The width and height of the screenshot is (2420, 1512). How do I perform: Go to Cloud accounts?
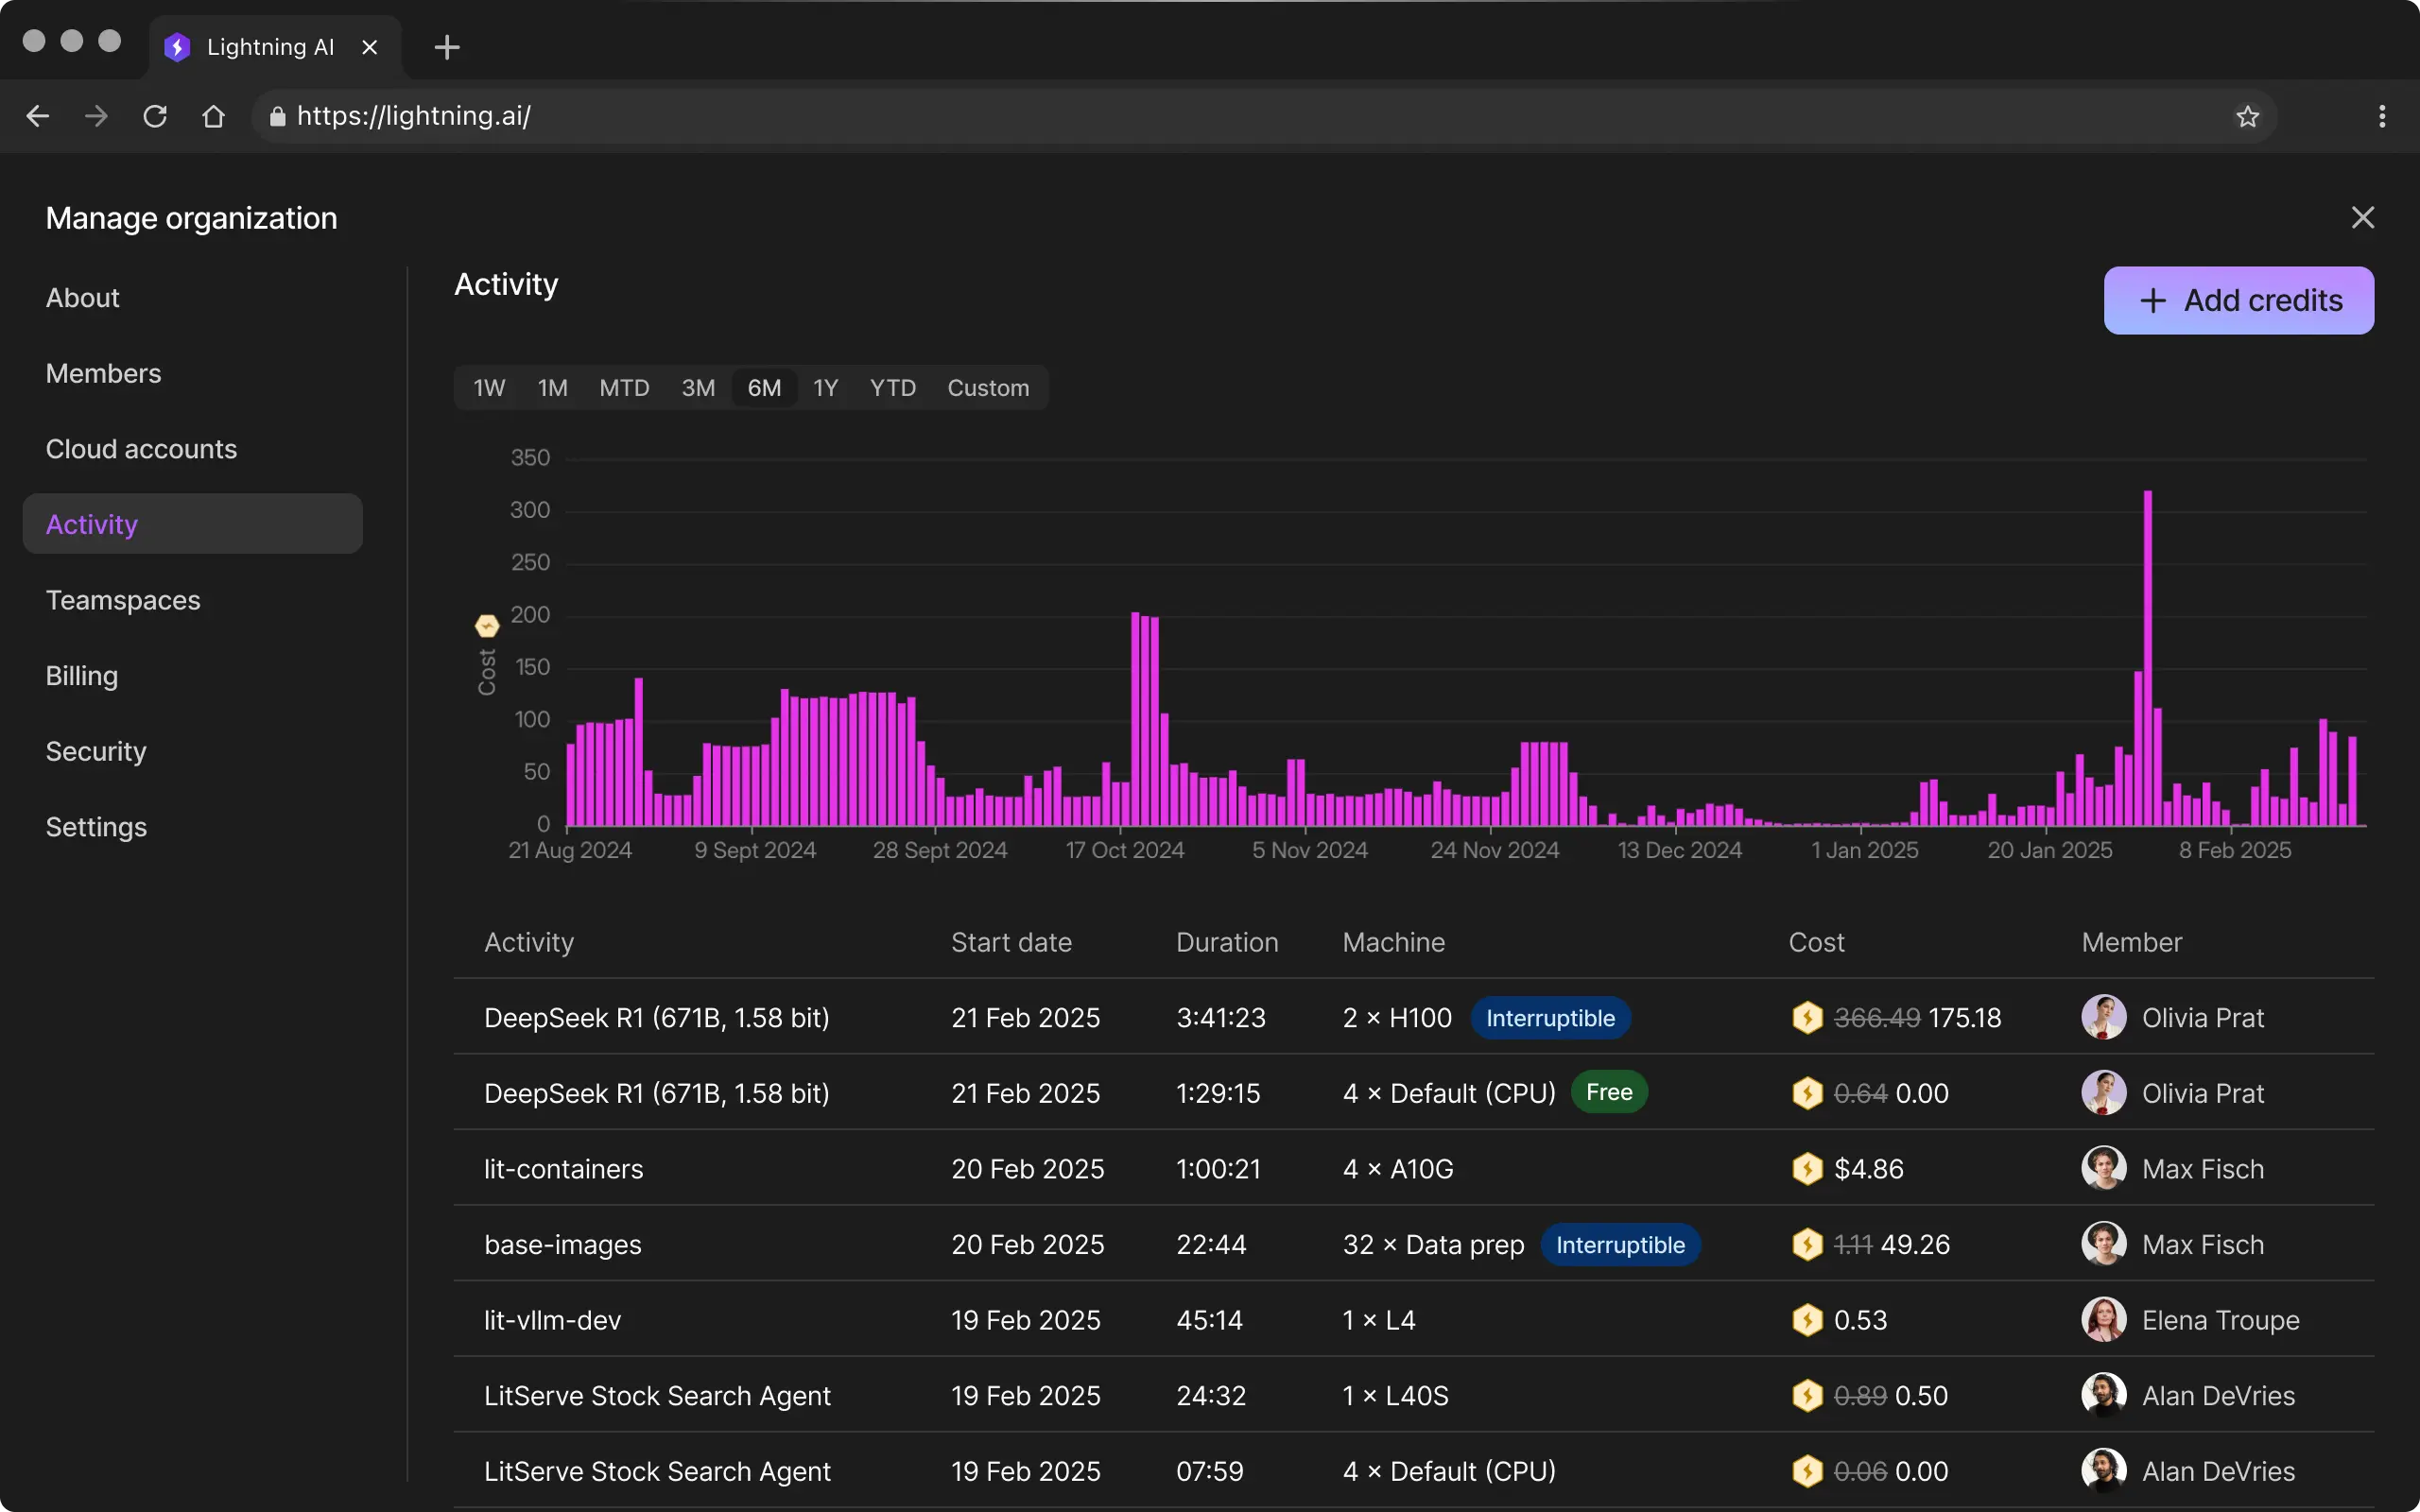tap(141, 449)
